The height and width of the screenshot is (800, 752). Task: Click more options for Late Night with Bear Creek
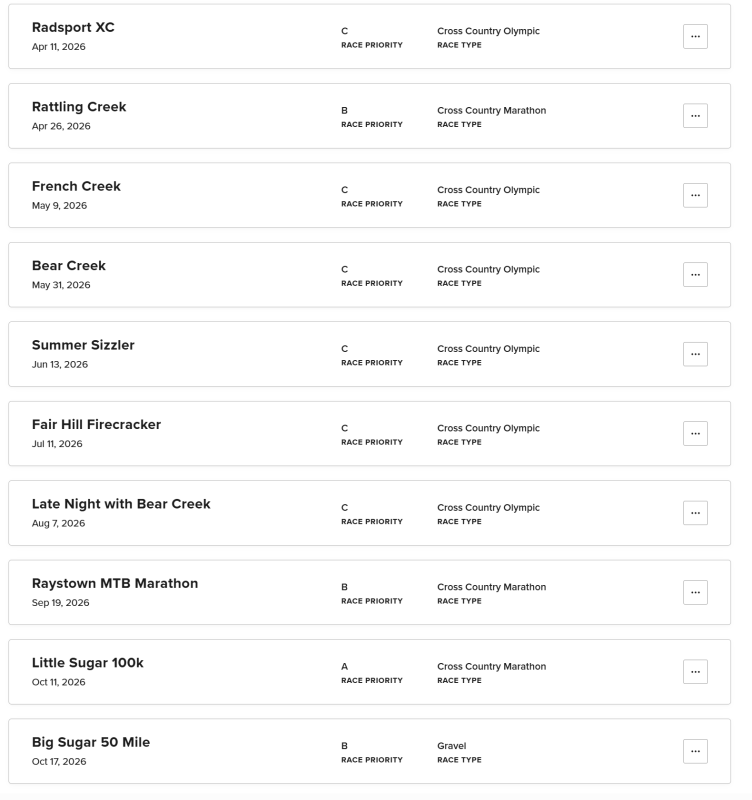(695, 513)
